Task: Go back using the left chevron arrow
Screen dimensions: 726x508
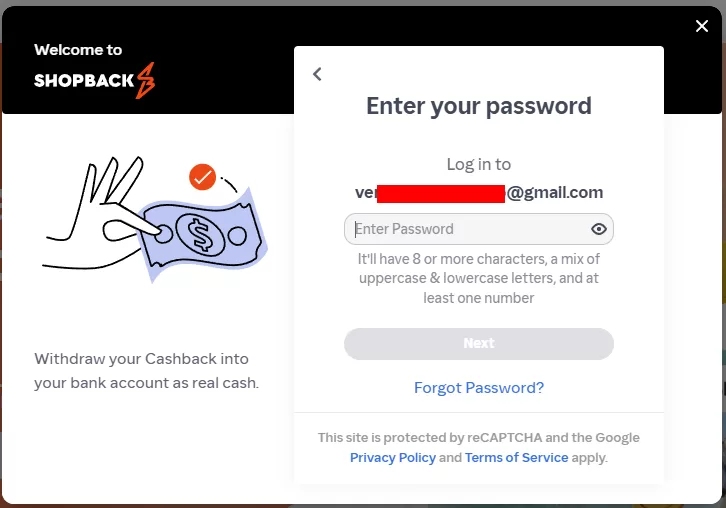Action: (317, 74)
